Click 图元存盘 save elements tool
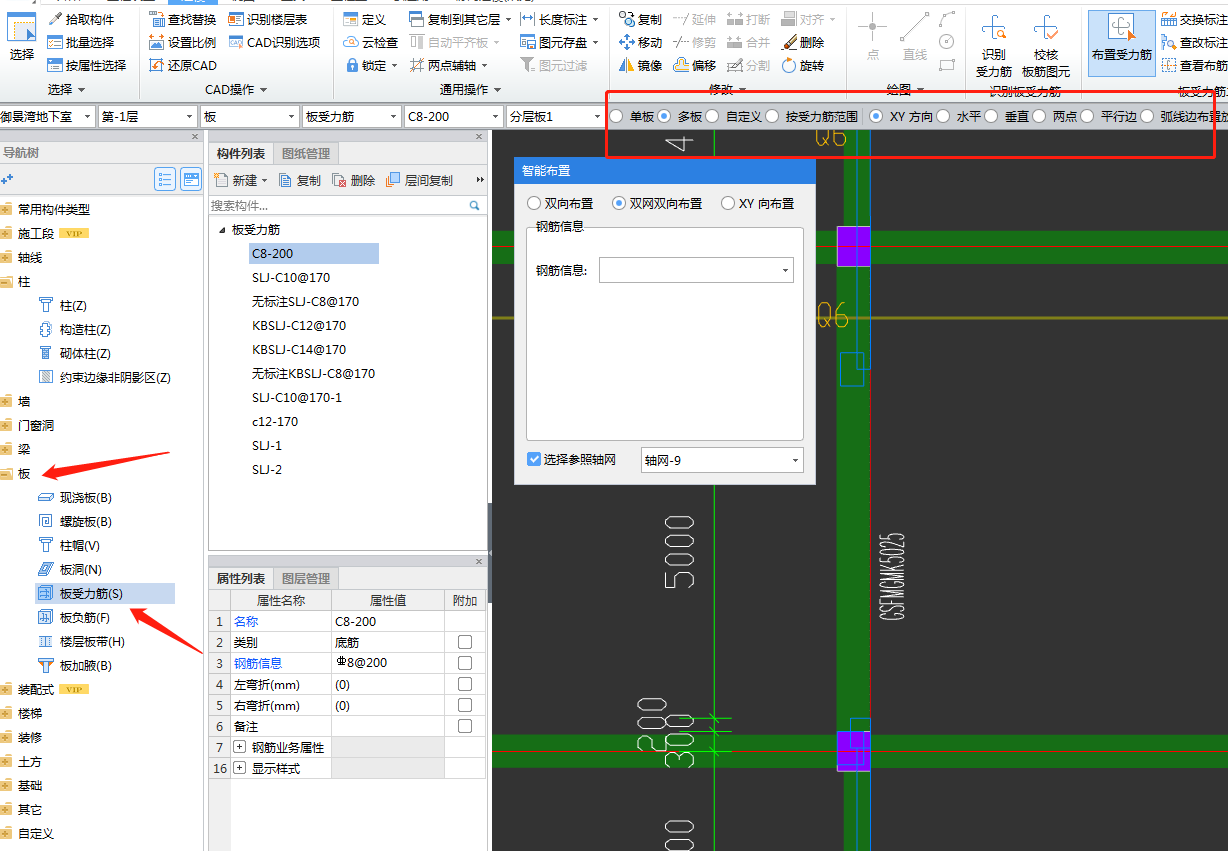The height and width of the screenshot is (851, 1228). click(560, 42)
